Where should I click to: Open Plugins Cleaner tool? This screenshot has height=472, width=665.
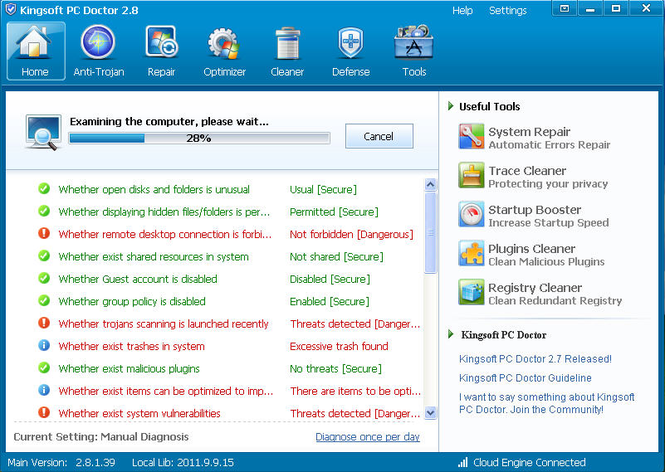coord(531,254)
